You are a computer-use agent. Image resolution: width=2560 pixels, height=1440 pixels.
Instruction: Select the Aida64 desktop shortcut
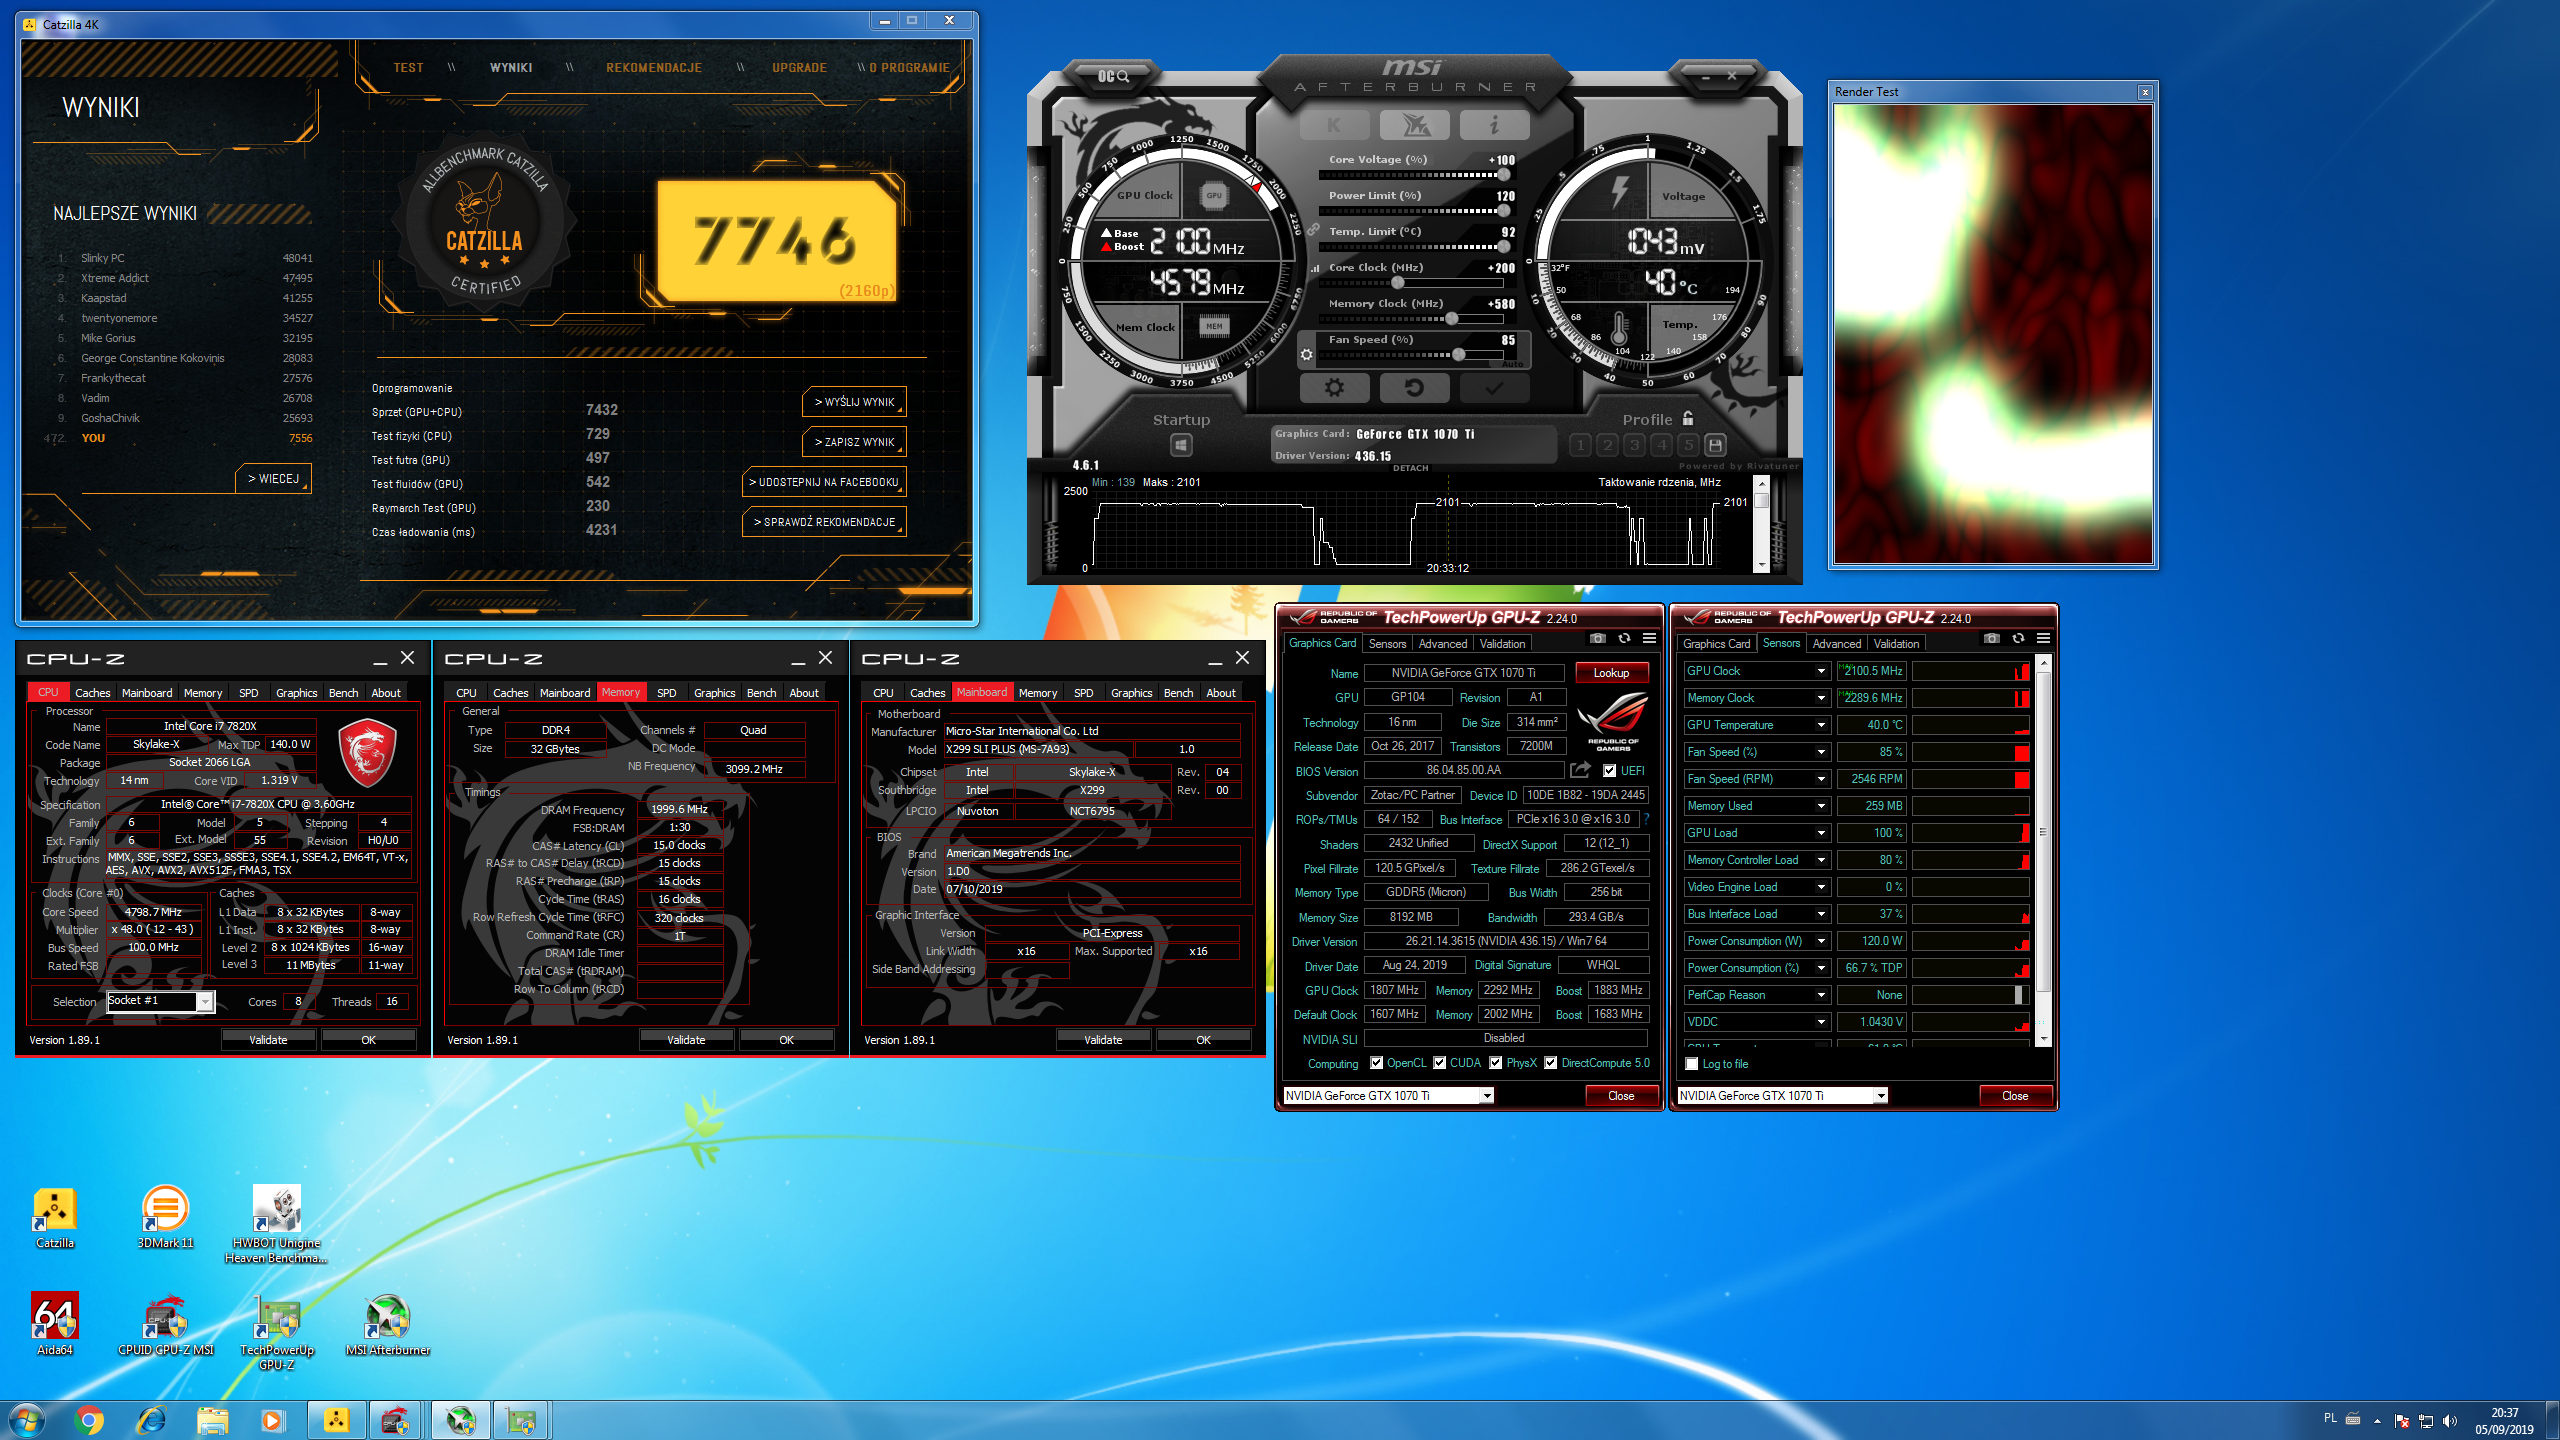click(x=55, y=1325)
